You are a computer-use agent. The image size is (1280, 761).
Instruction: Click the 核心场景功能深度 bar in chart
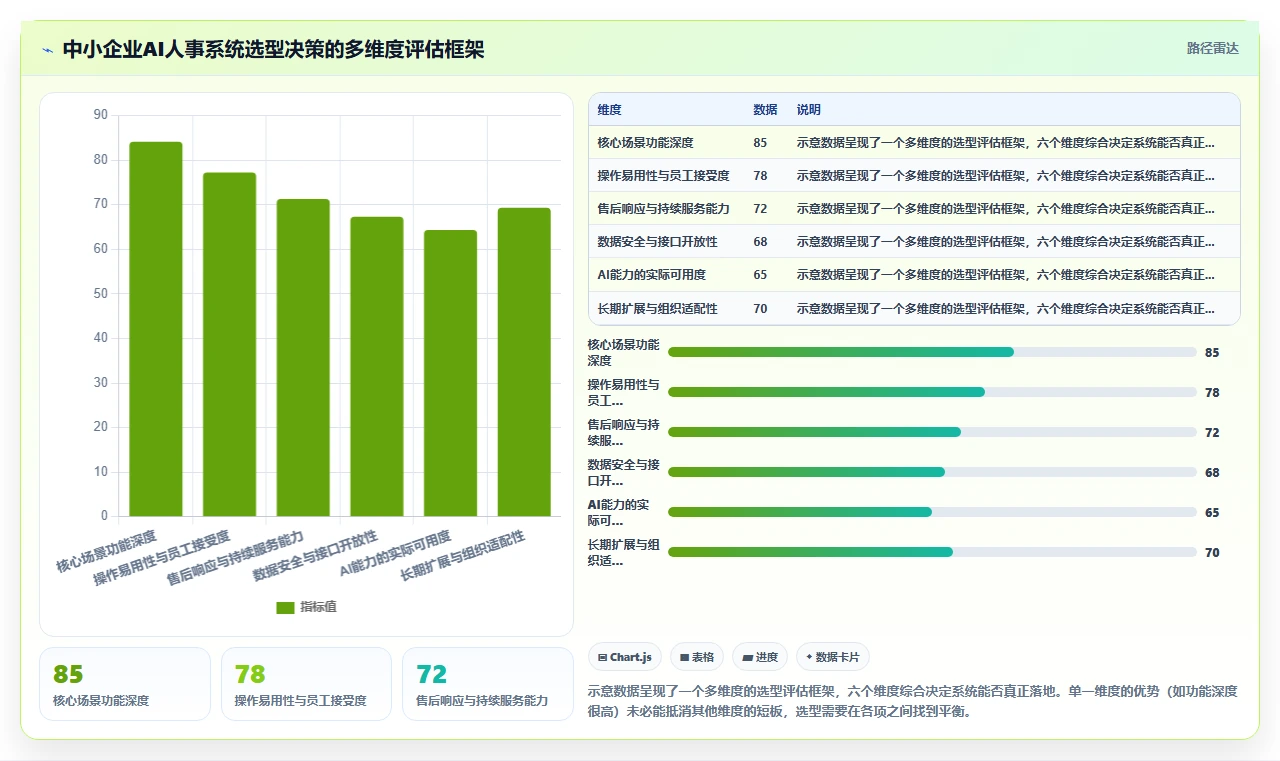[x=156, y=329]
